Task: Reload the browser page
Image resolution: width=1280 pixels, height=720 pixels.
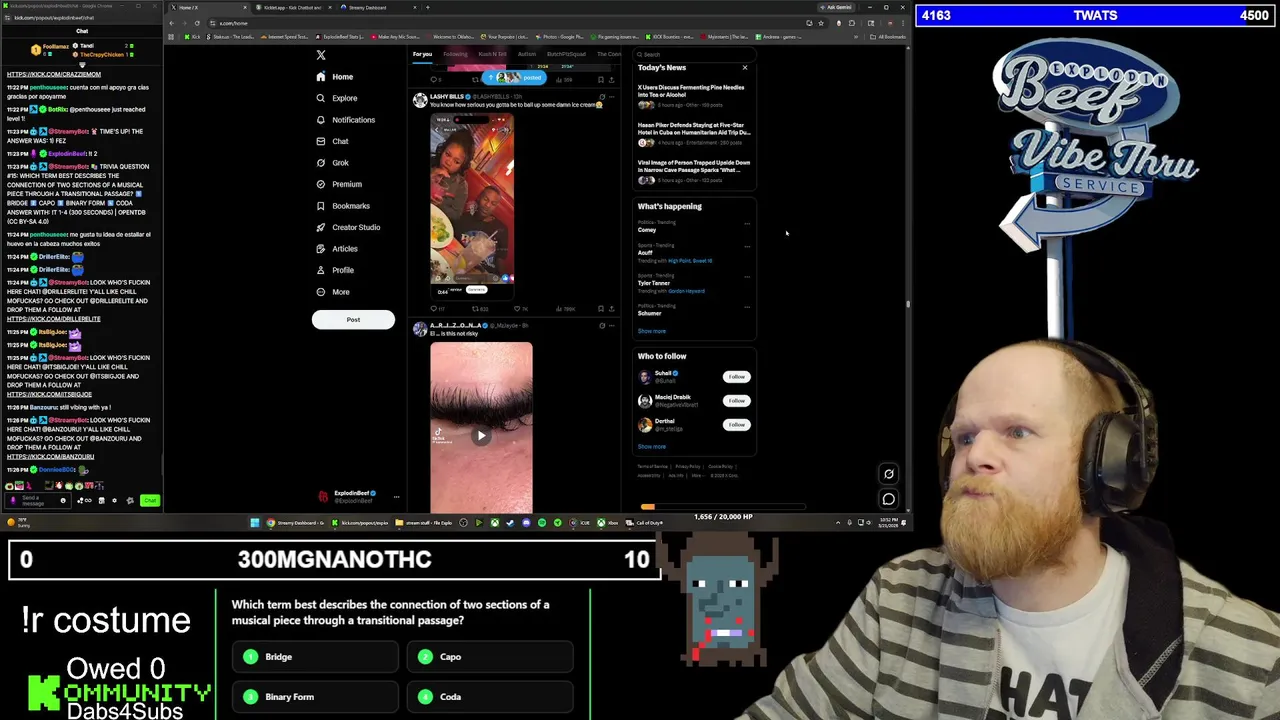Action: [197, 23]
